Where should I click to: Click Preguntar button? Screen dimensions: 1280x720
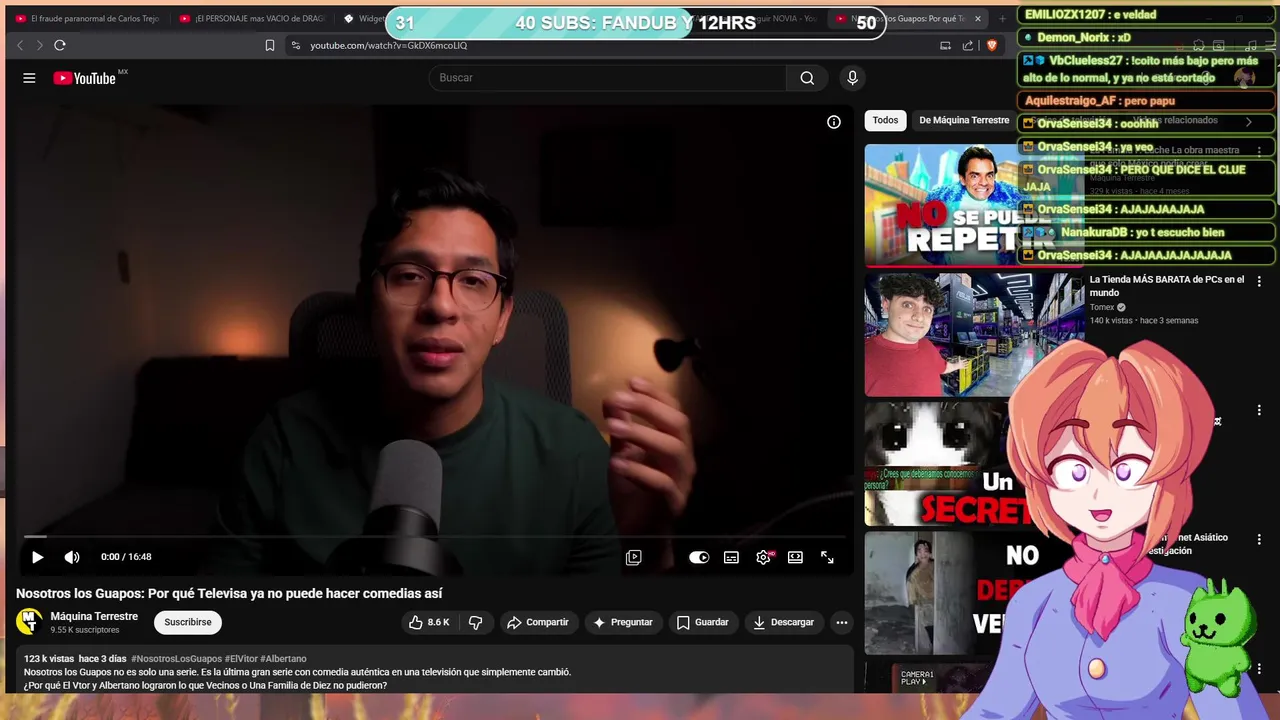[623, 622]
